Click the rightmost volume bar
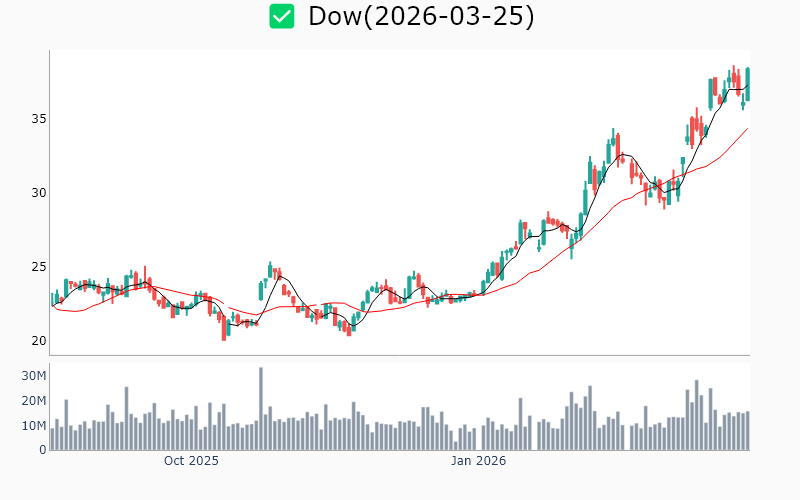The image size is (800, 500). [x=747, y=431]
